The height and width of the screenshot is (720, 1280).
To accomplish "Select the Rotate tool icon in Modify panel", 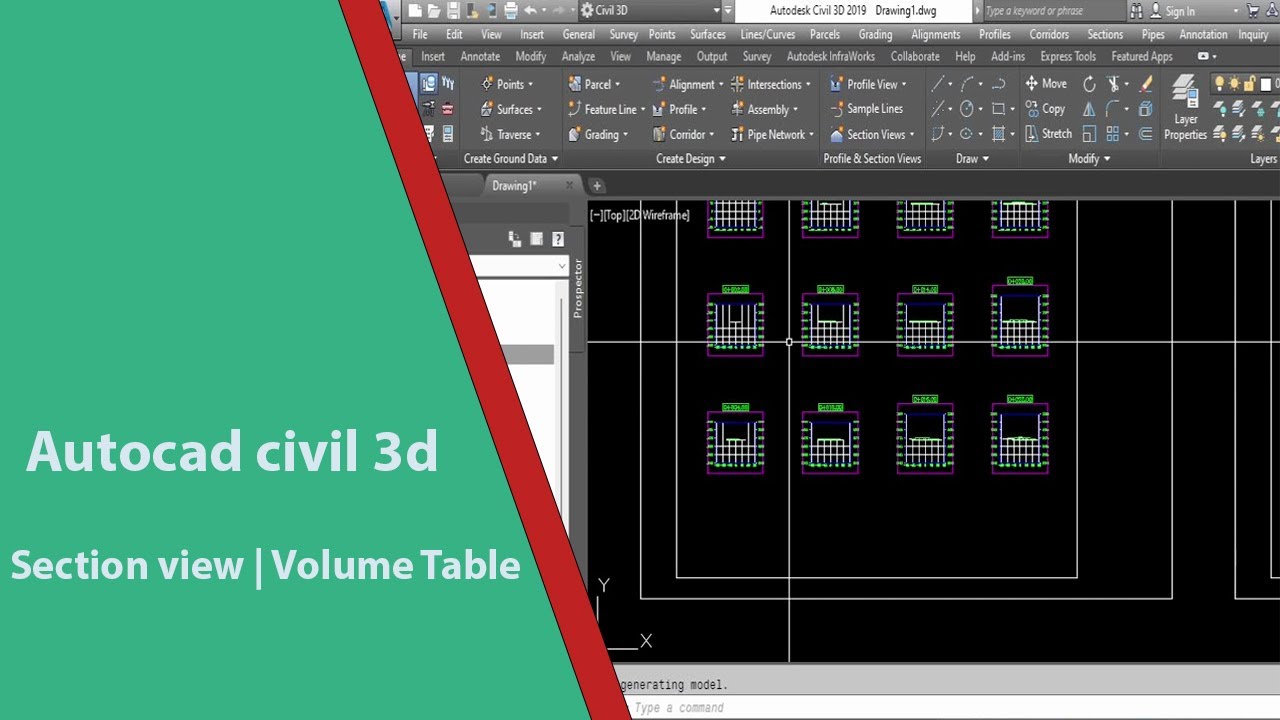I will point(1090,84).
